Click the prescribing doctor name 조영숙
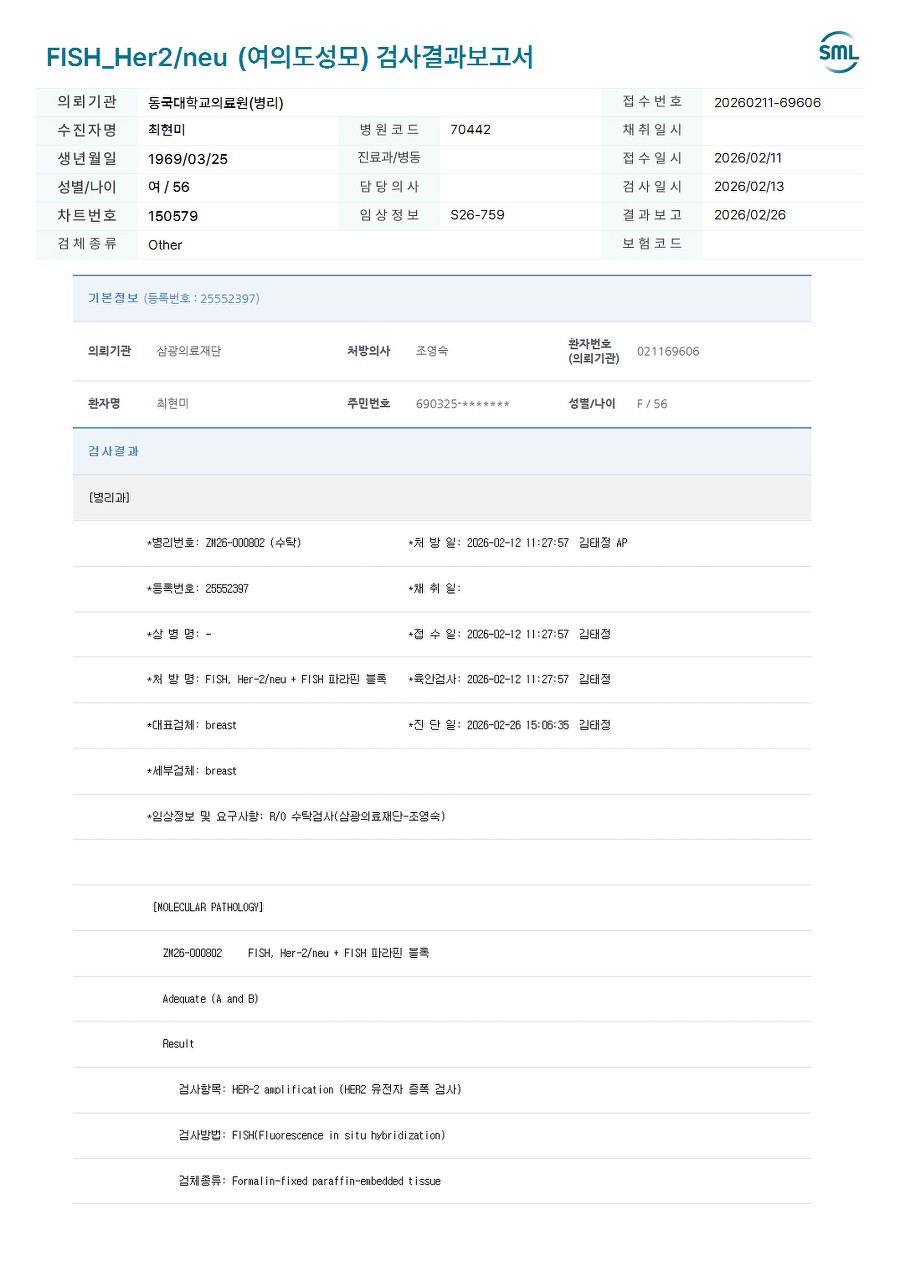This screenshot has height=1271, width=900. point(432,351)
